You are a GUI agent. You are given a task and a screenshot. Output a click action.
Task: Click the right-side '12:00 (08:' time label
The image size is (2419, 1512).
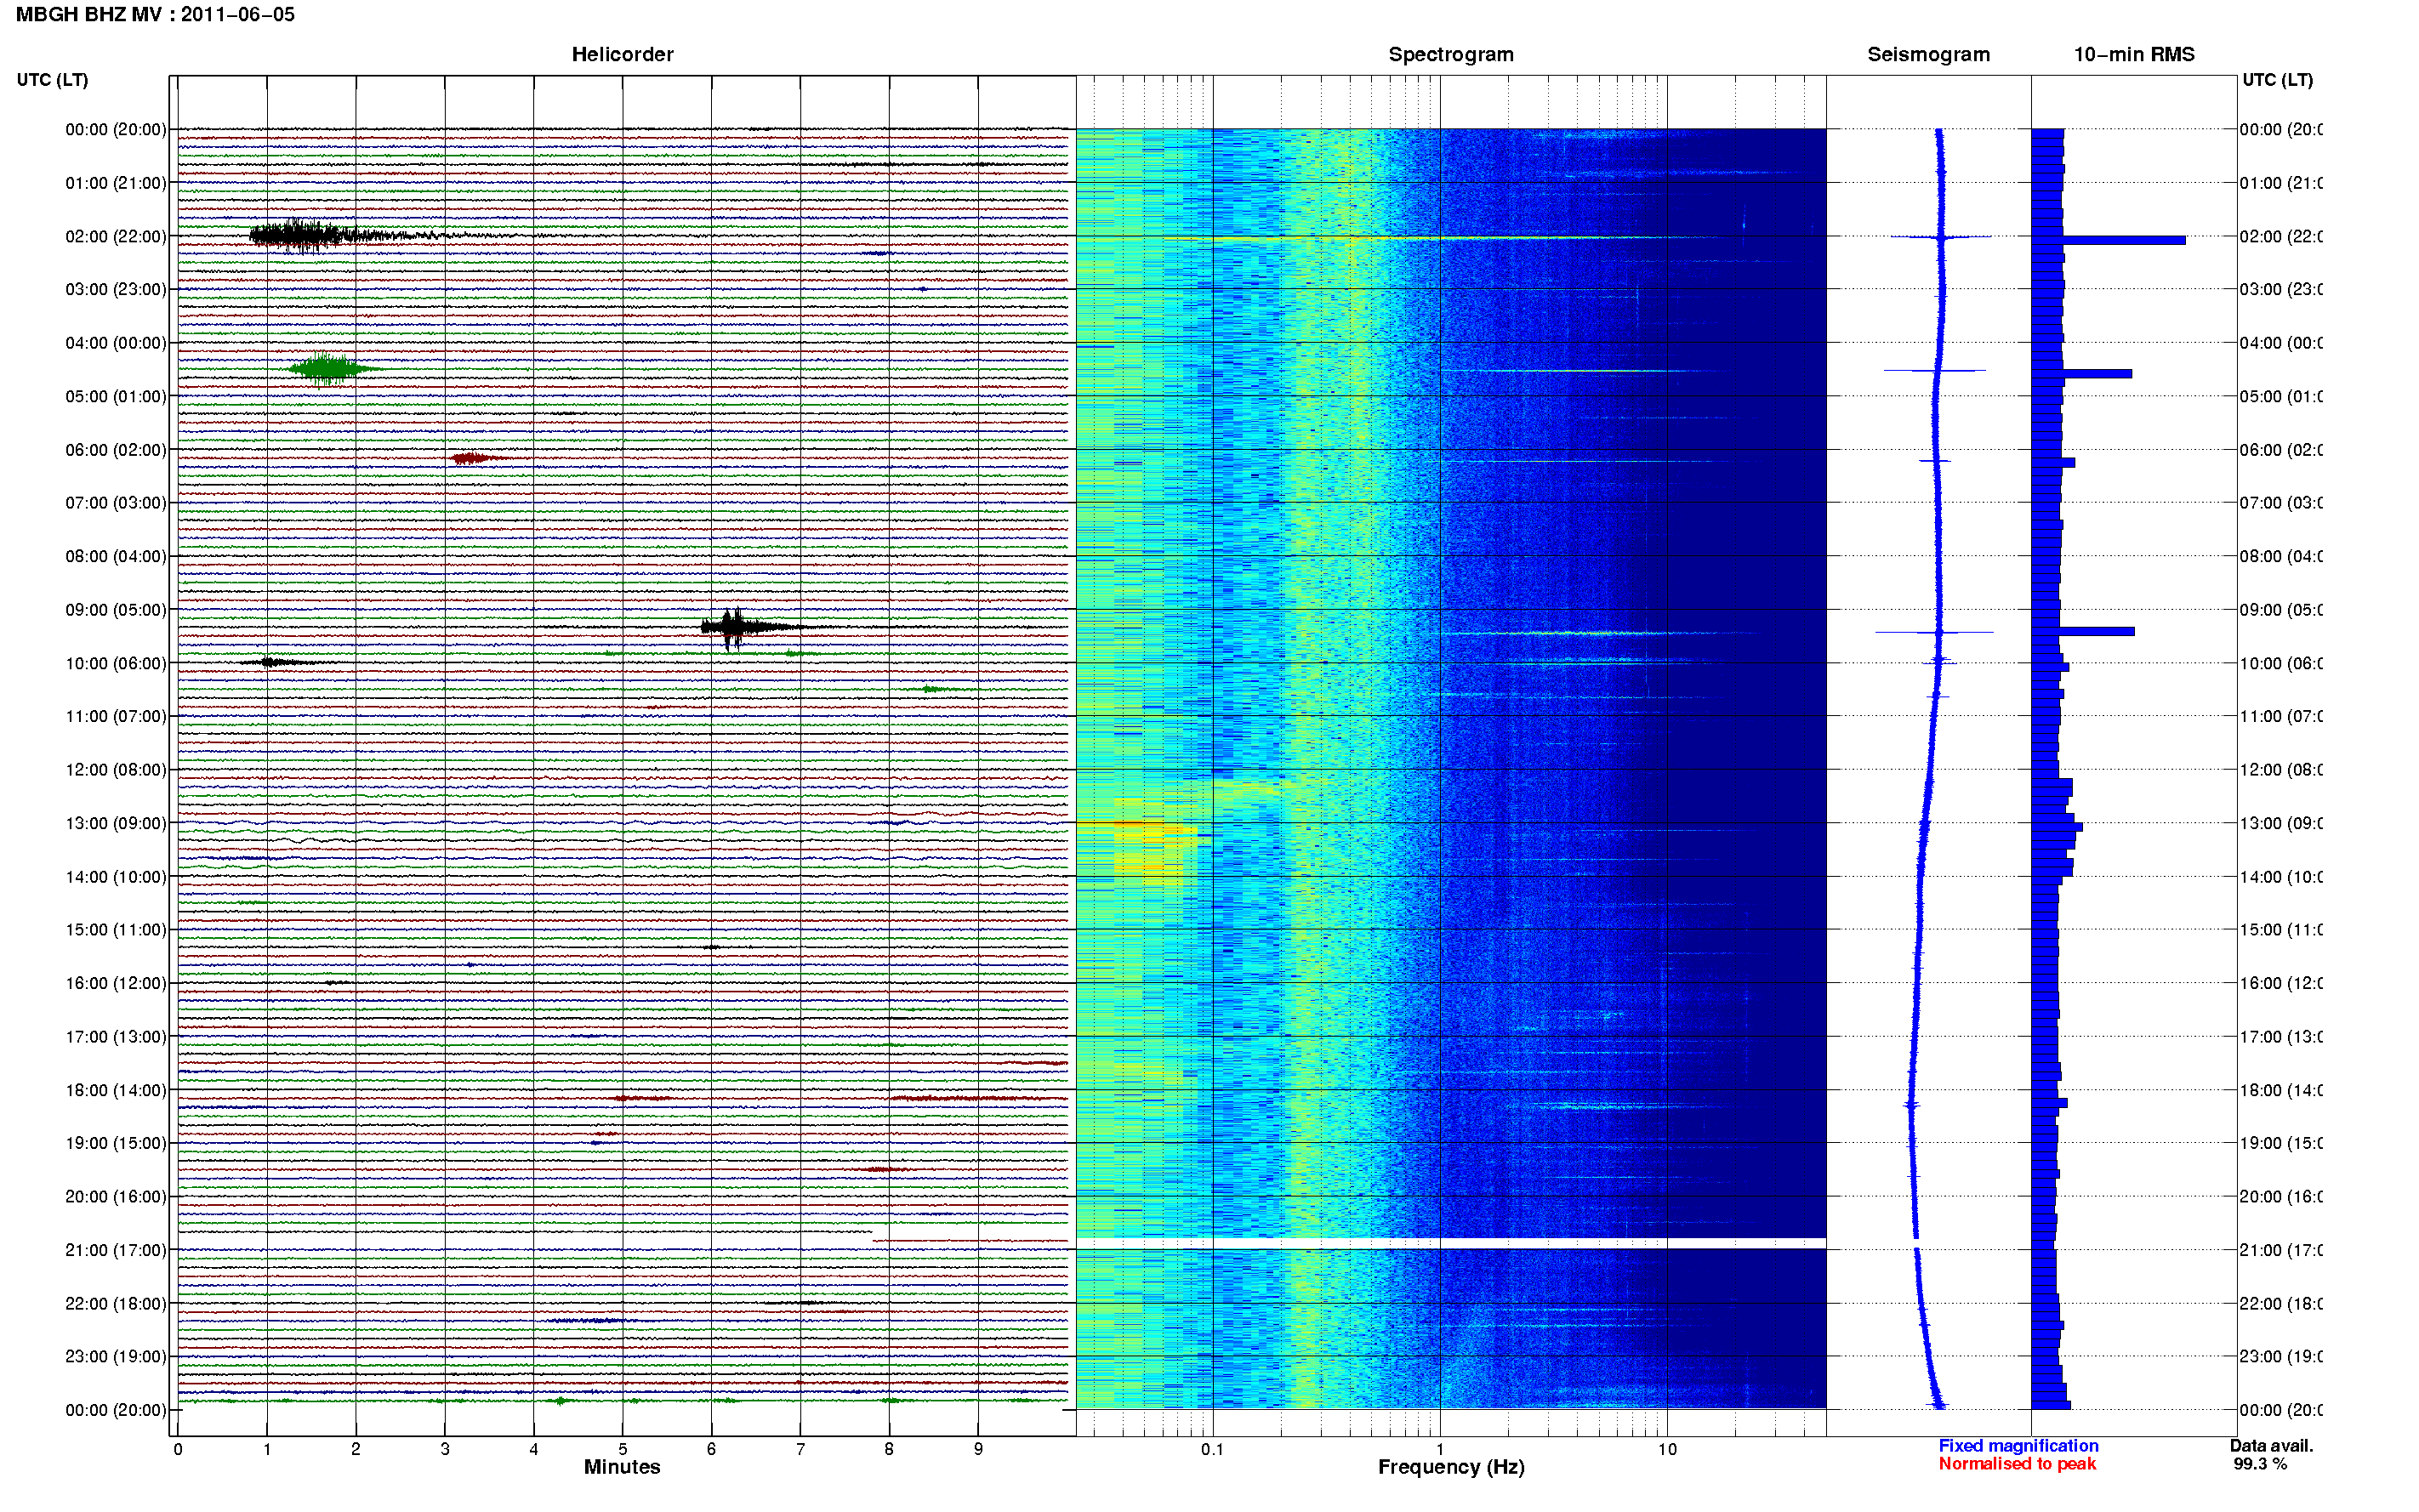[x=2281, y=770]
